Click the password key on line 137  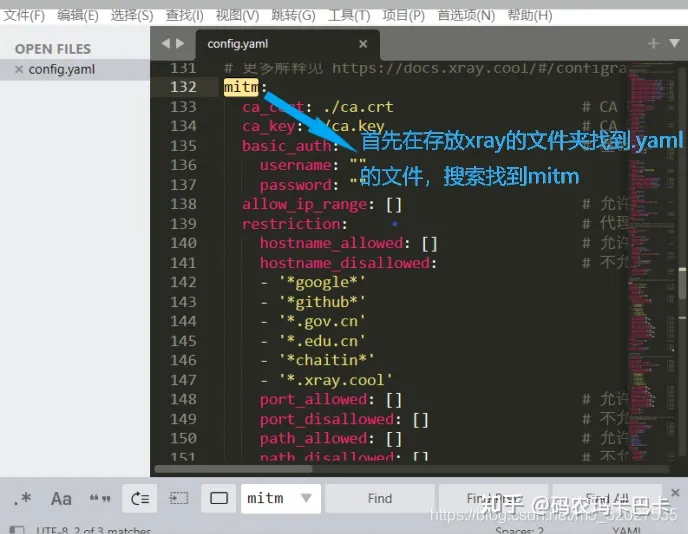tap(295, 185)
